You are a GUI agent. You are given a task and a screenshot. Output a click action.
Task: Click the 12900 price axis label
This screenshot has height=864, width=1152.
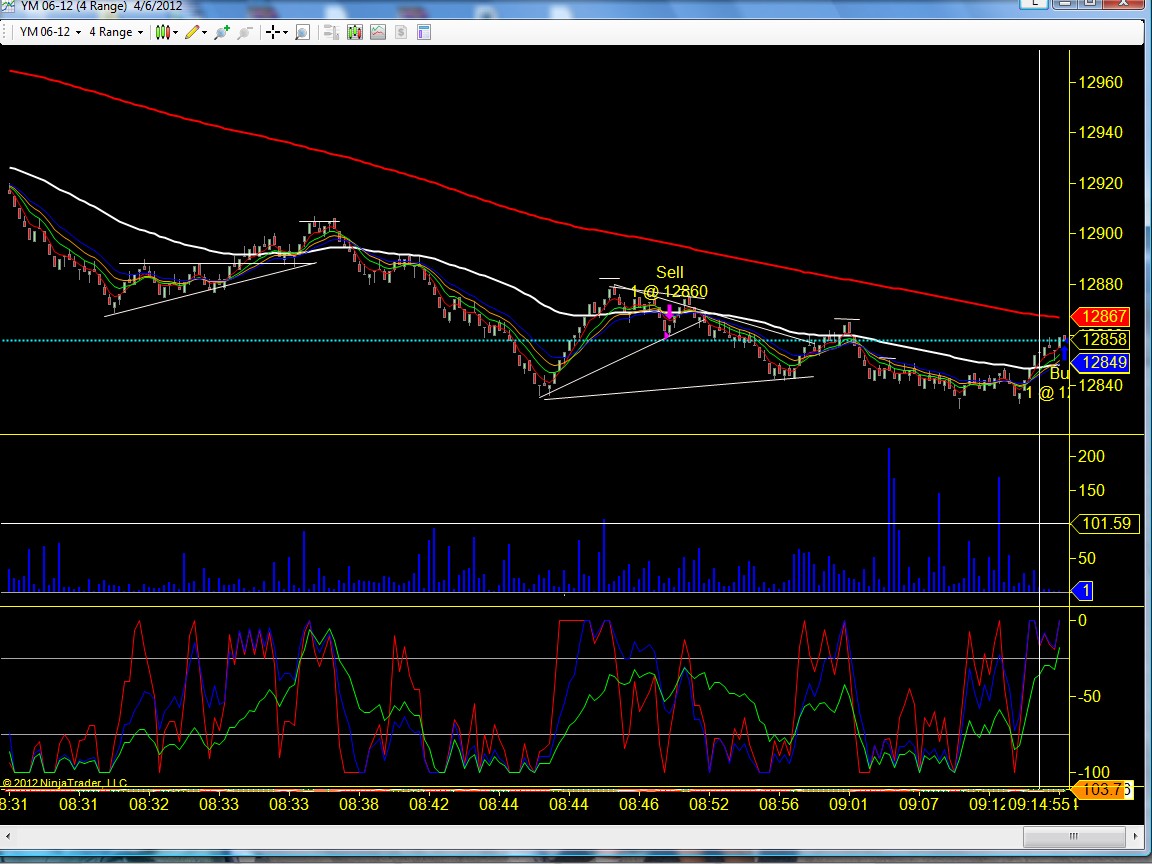coord(1100,234)
